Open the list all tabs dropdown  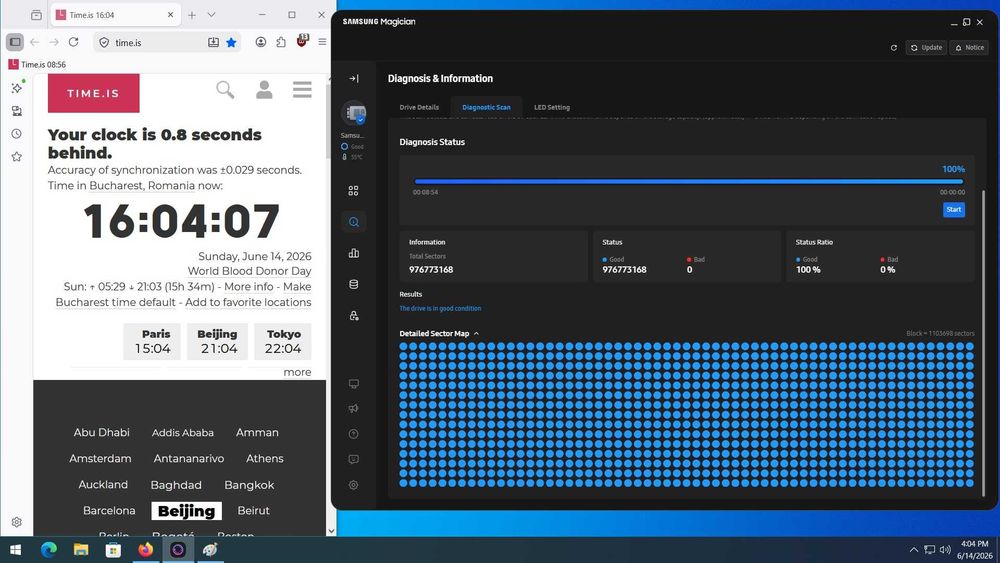pos(211,15)
